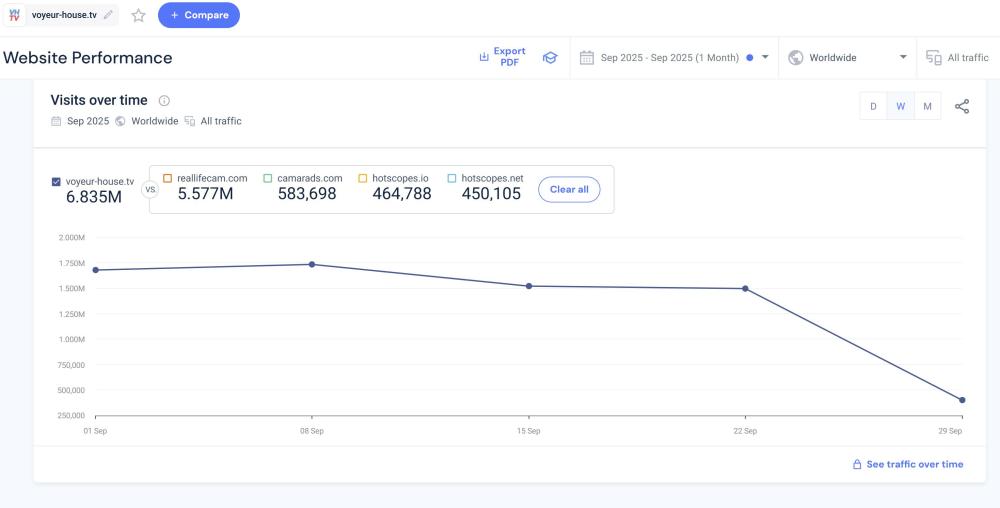Open the All traffic filter dropdown
Screen dimensions: 1000x508
(958, 58)
